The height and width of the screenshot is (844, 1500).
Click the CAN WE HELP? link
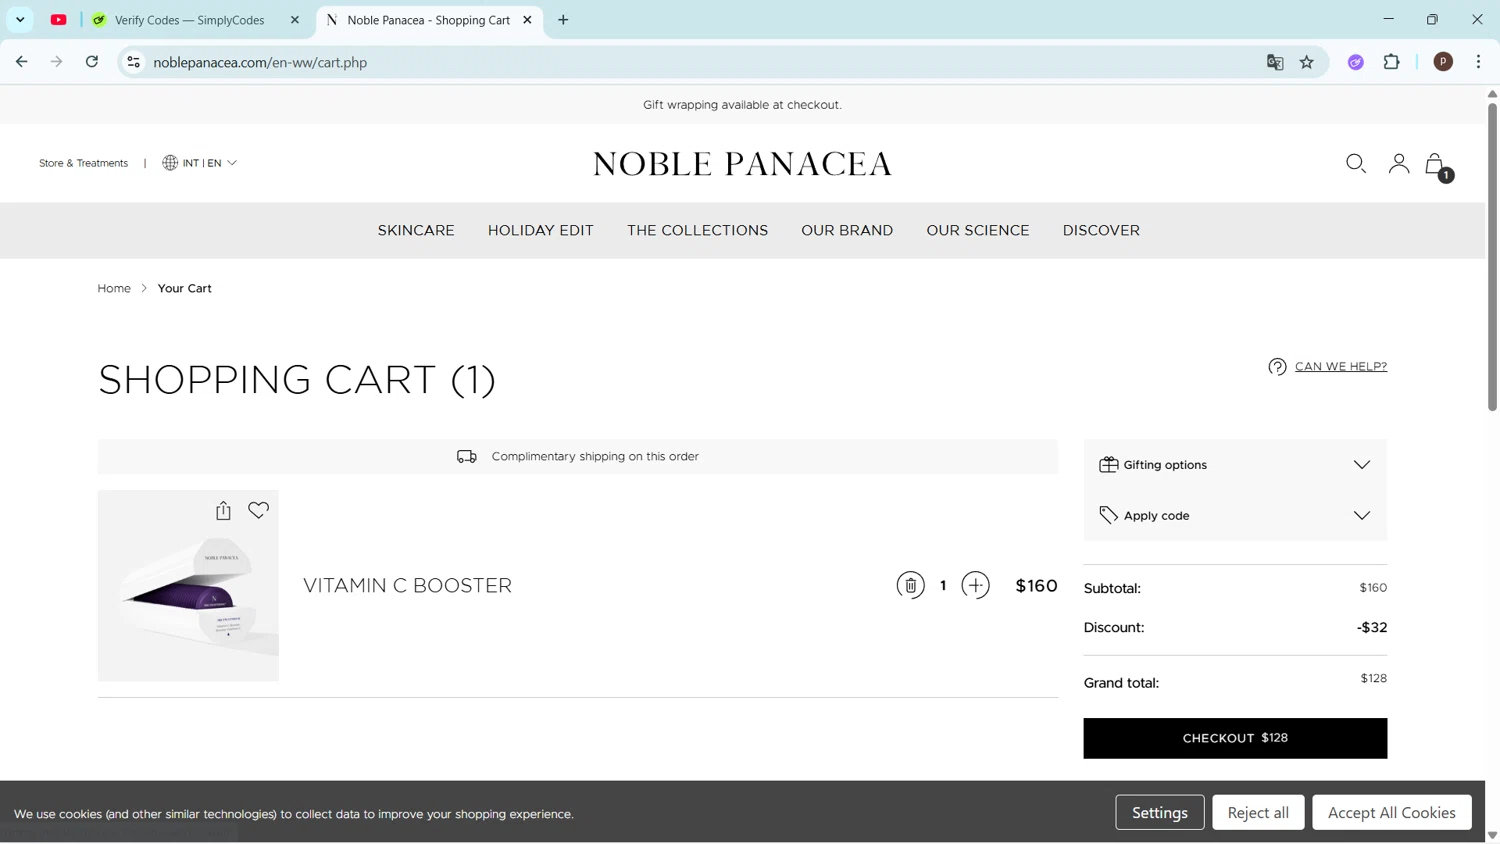coord(1341,367)
